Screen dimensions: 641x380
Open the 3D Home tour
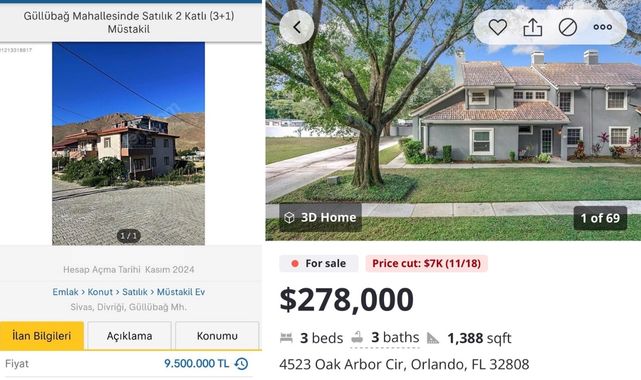320,217
